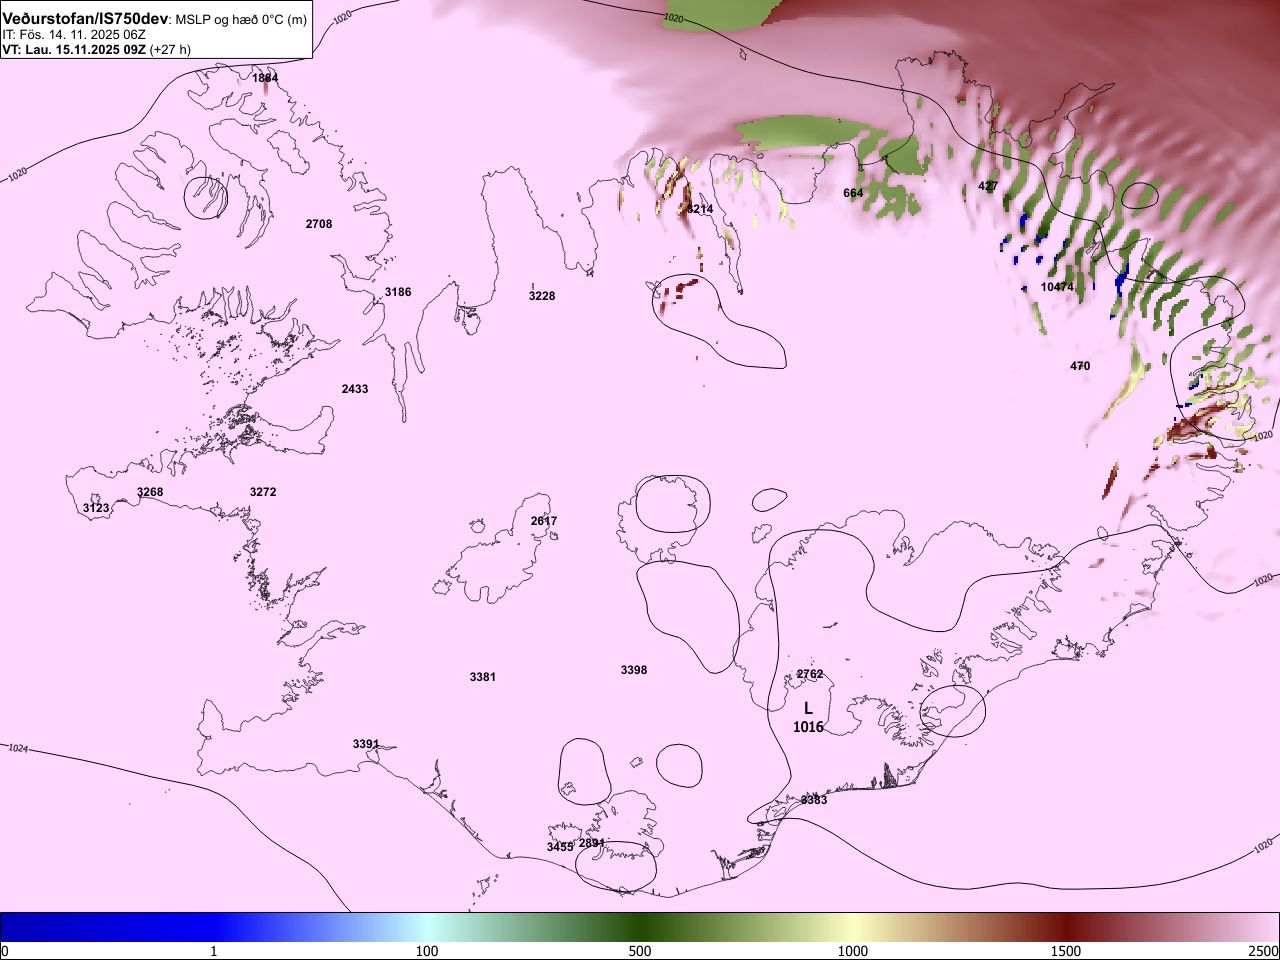Click the 427 height label
Screen dimensions: 1280x960
[x=988, y=186]
